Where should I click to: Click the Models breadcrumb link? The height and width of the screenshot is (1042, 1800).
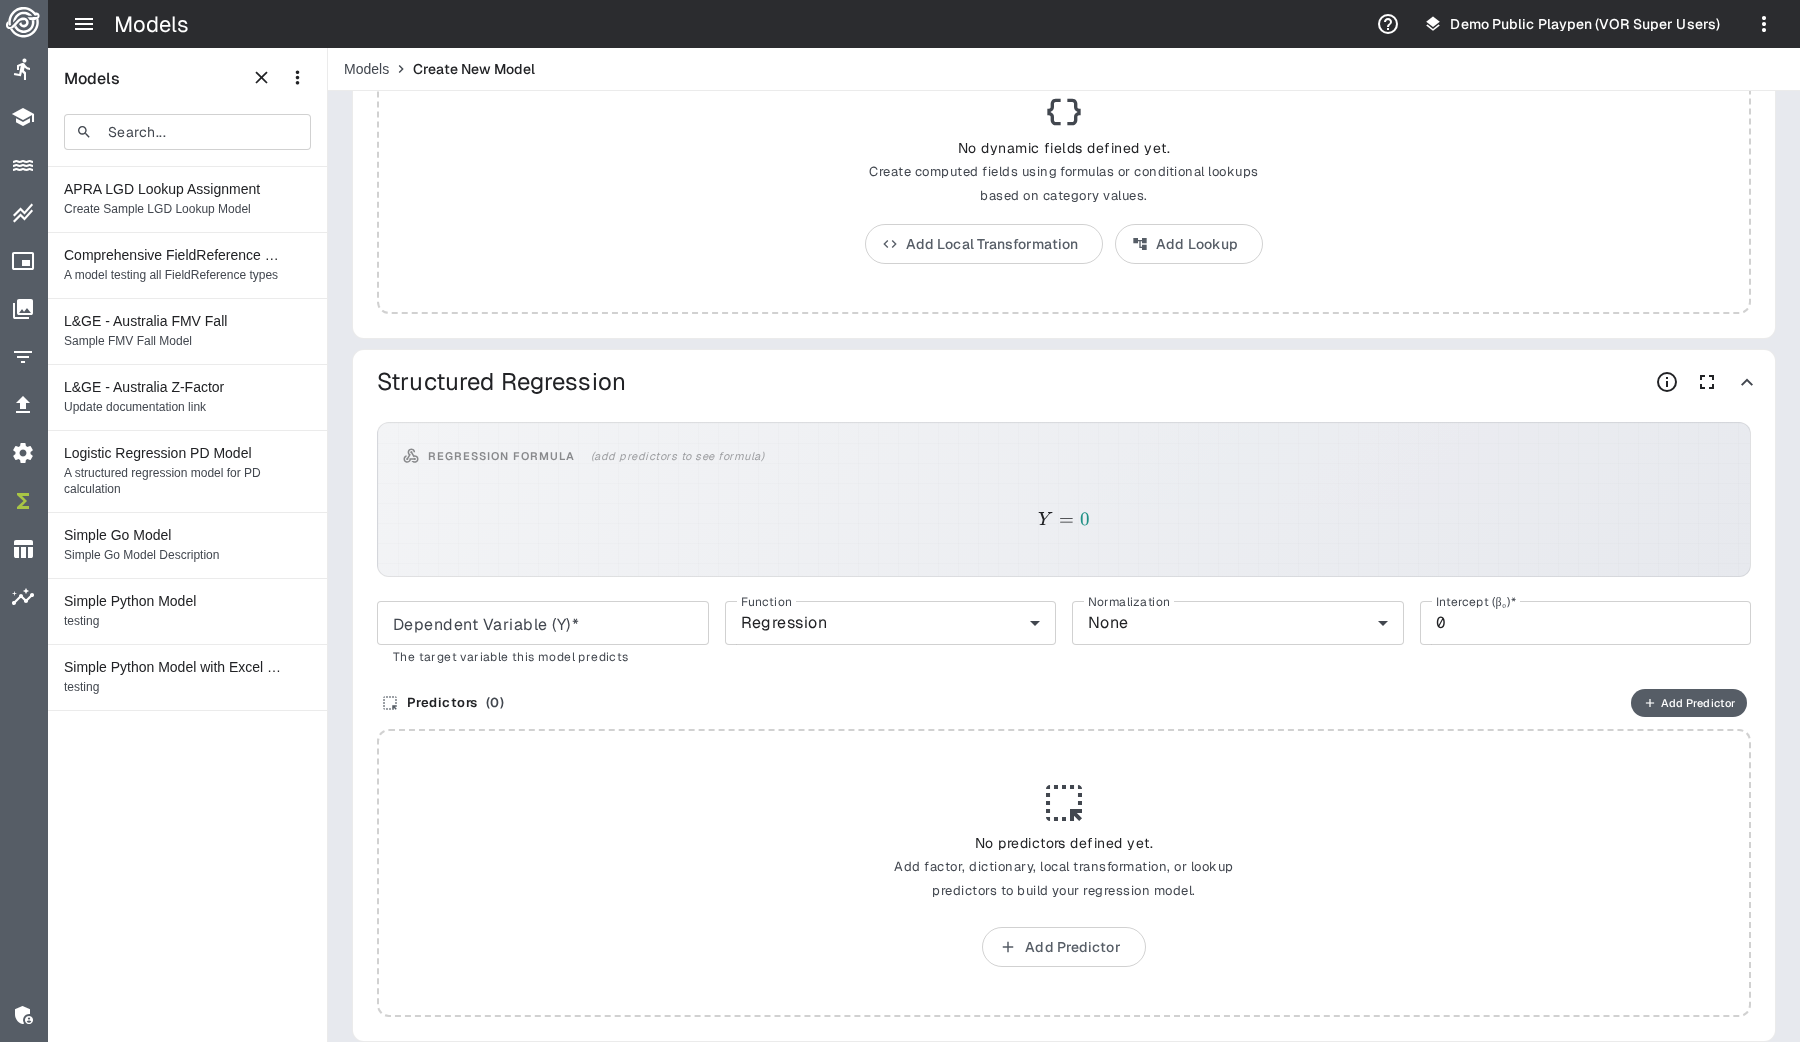(x=366, y=69)
